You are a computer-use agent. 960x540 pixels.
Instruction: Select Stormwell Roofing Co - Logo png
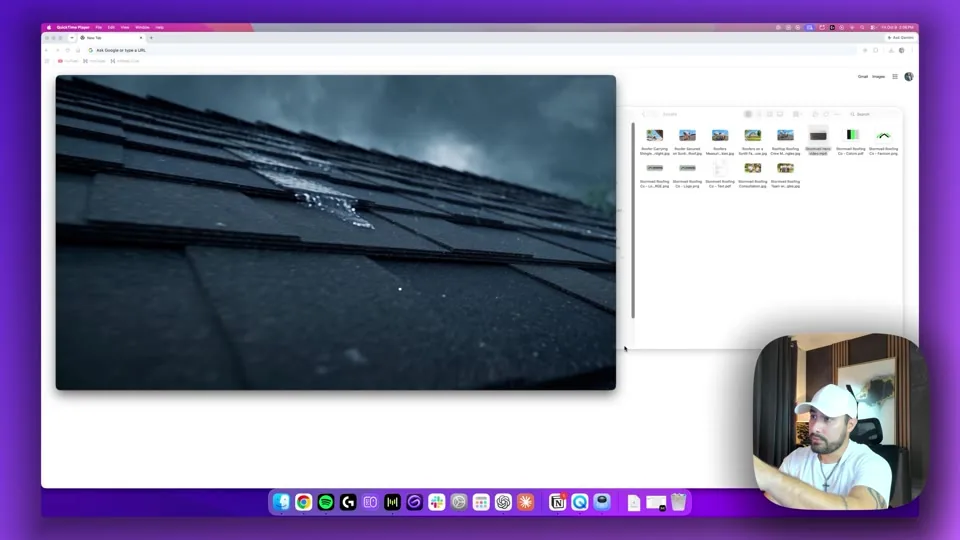coord(687,174)
